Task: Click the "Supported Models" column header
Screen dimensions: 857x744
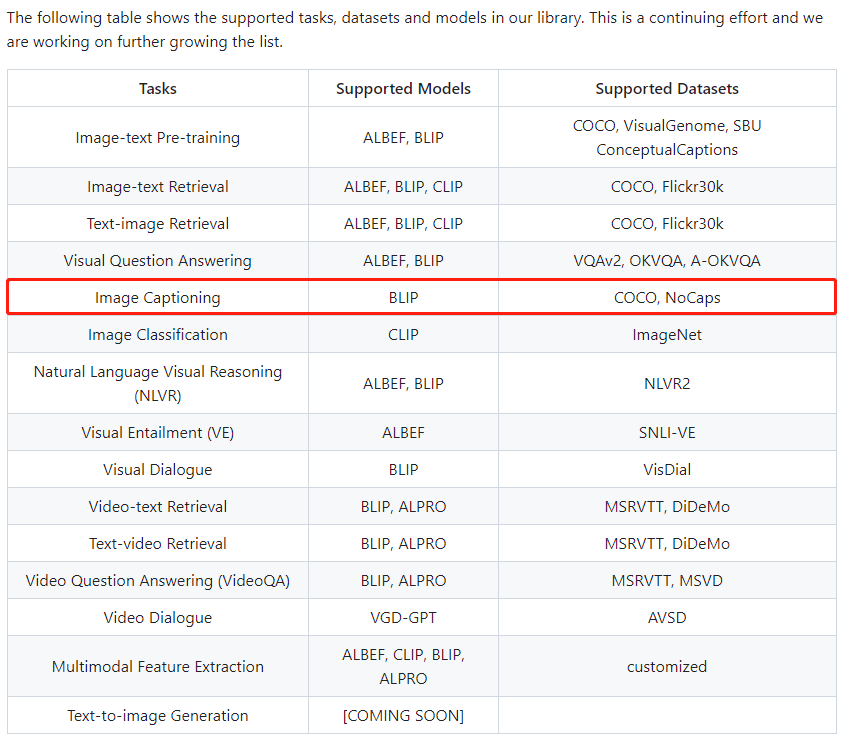Action: [403, 89]
